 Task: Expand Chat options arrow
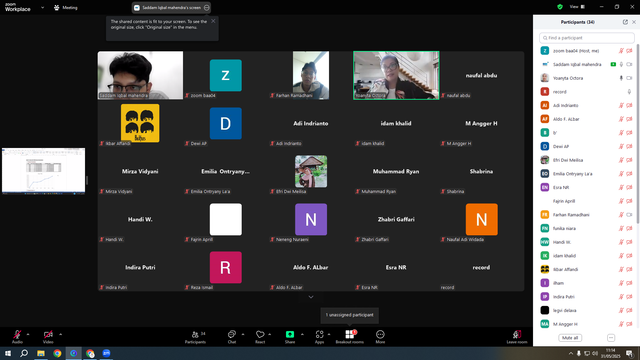(243, 334)
